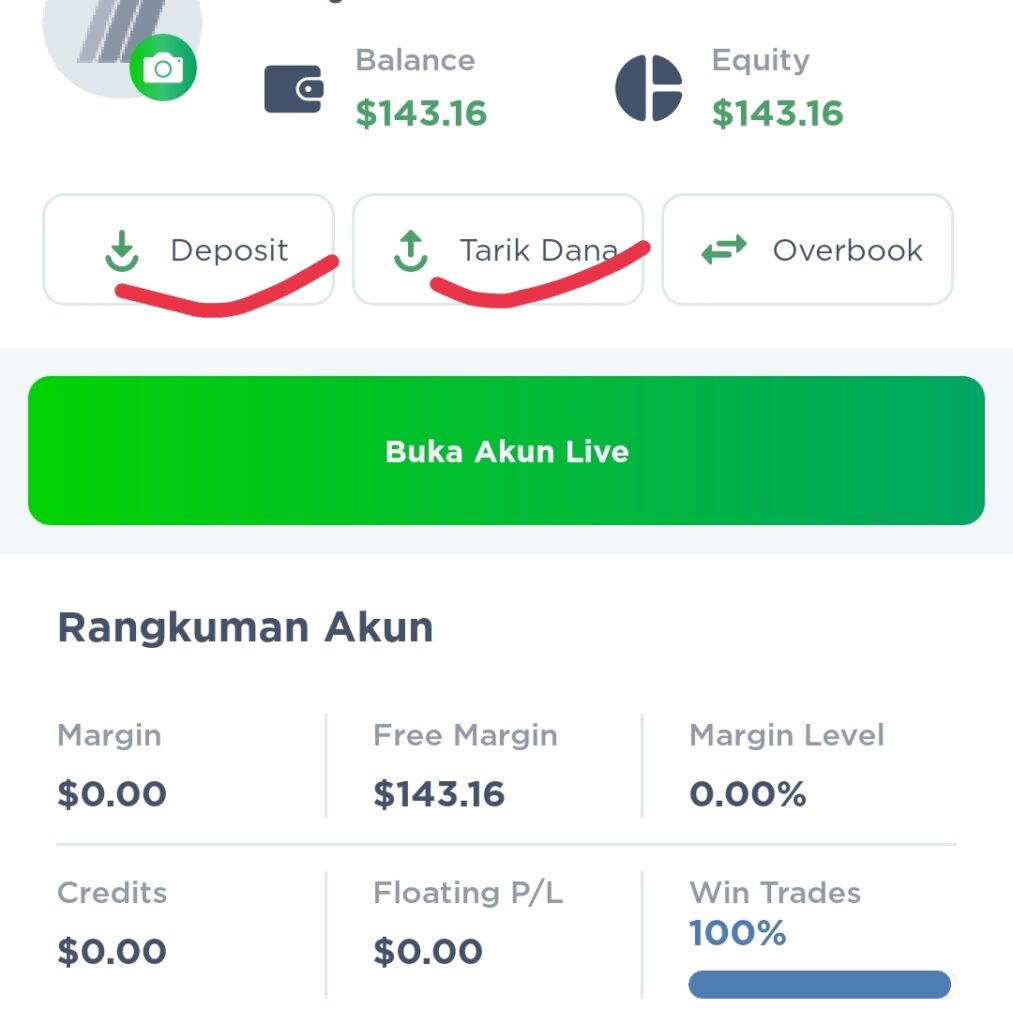Select the wallet icon next to Balance
The width and height of the screenshot is (1013, 1024).
click(293, 87)
